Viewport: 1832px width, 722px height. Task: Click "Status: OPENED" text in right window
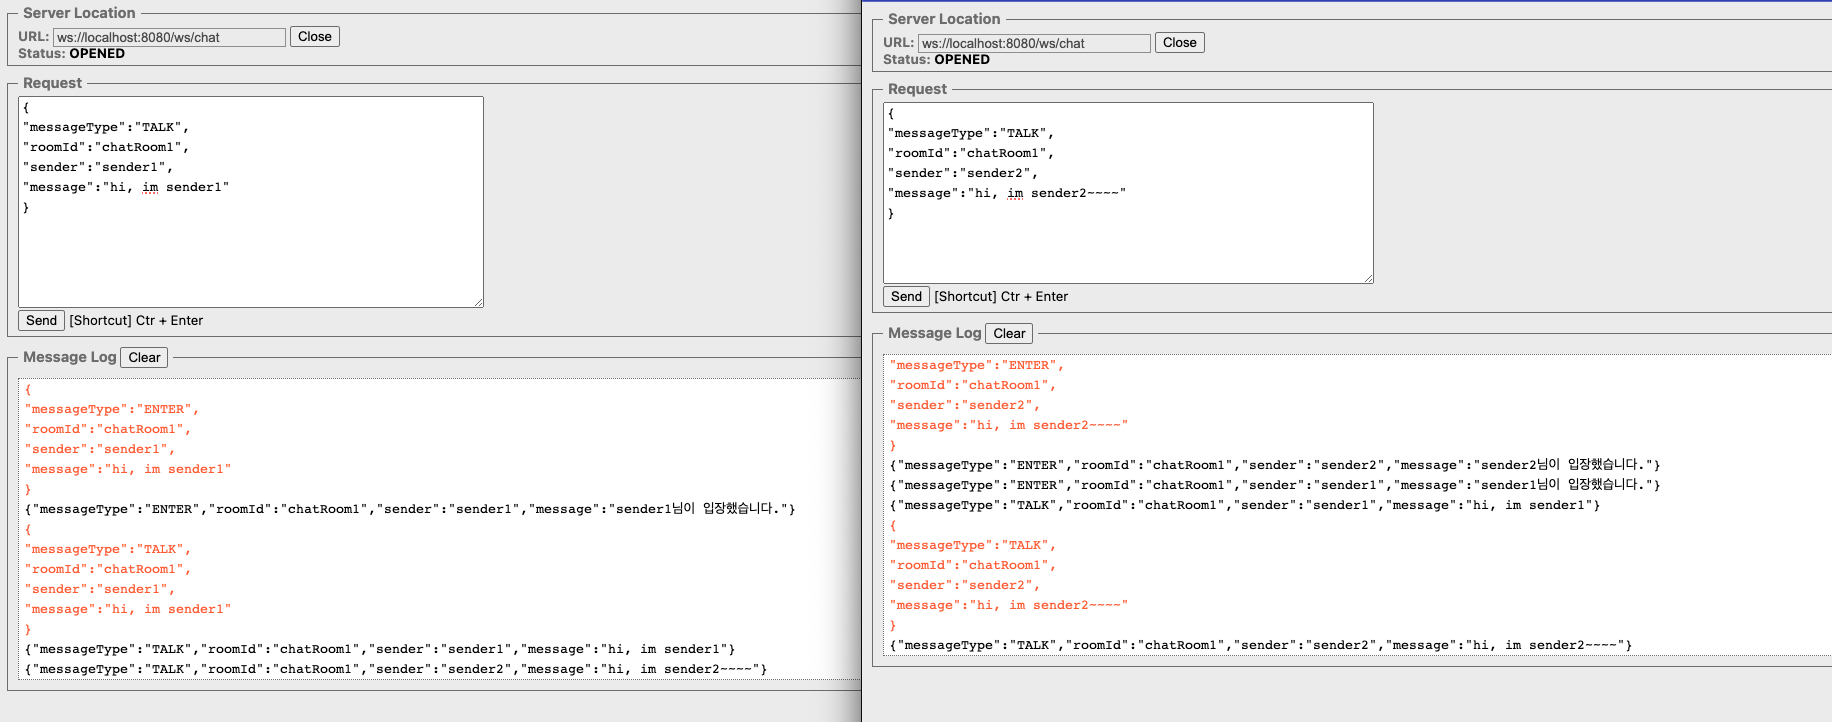pyautogui.click(x=936, y=60)
